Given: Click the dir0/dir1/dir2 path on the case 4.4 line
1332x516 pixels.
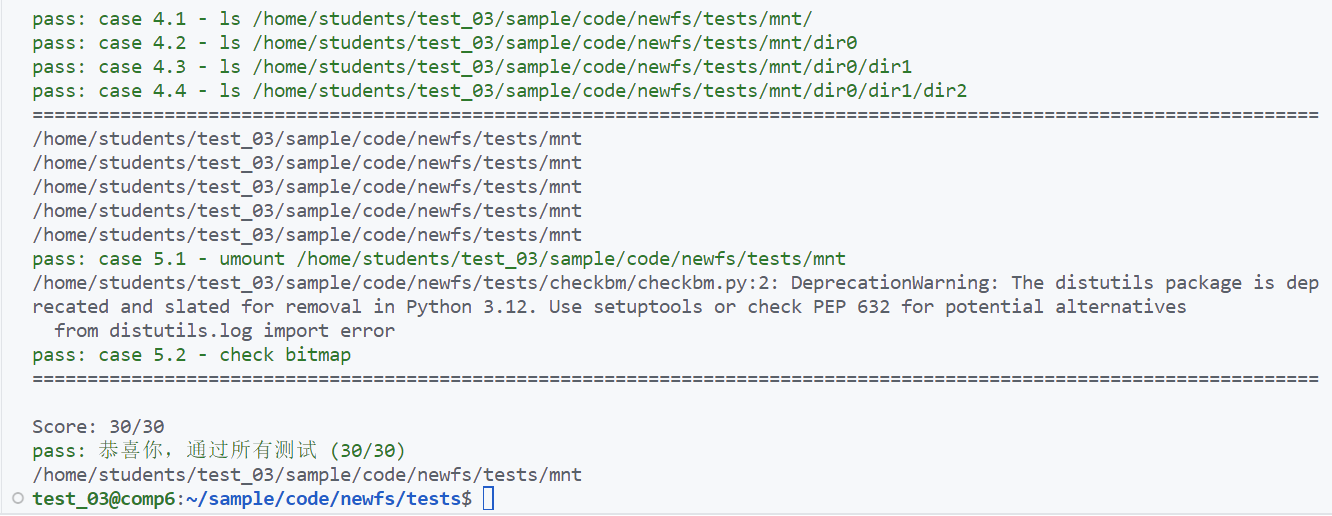Looking at the screenshot, I should click(x=610, y=91).
